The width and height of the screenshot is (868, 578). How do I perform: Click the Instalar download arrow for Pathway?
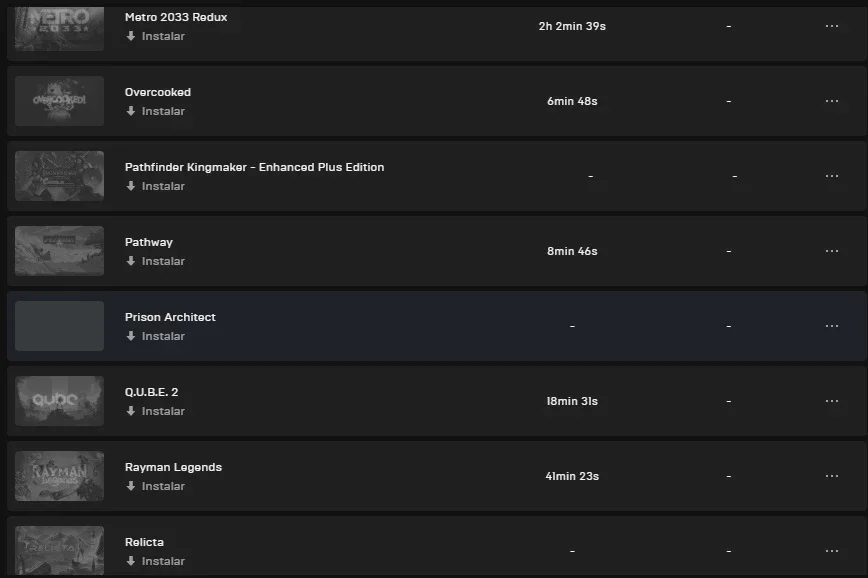point(131,261)
